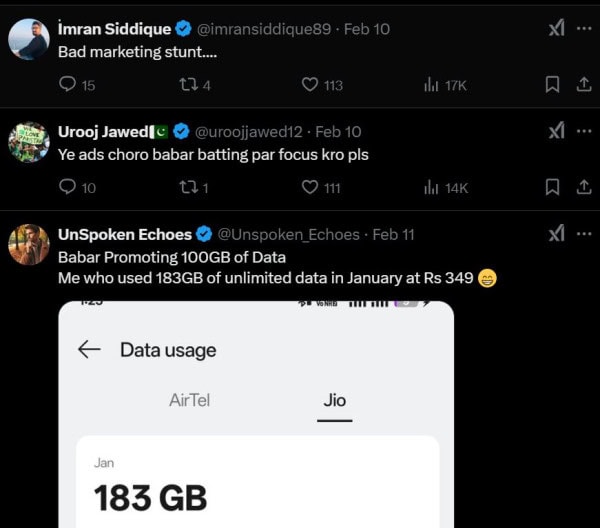This screenshot has width=600, height=528.
Task: Like İmran Siddique's tweet
Action: pyautogui.click(x=310, y=85)
